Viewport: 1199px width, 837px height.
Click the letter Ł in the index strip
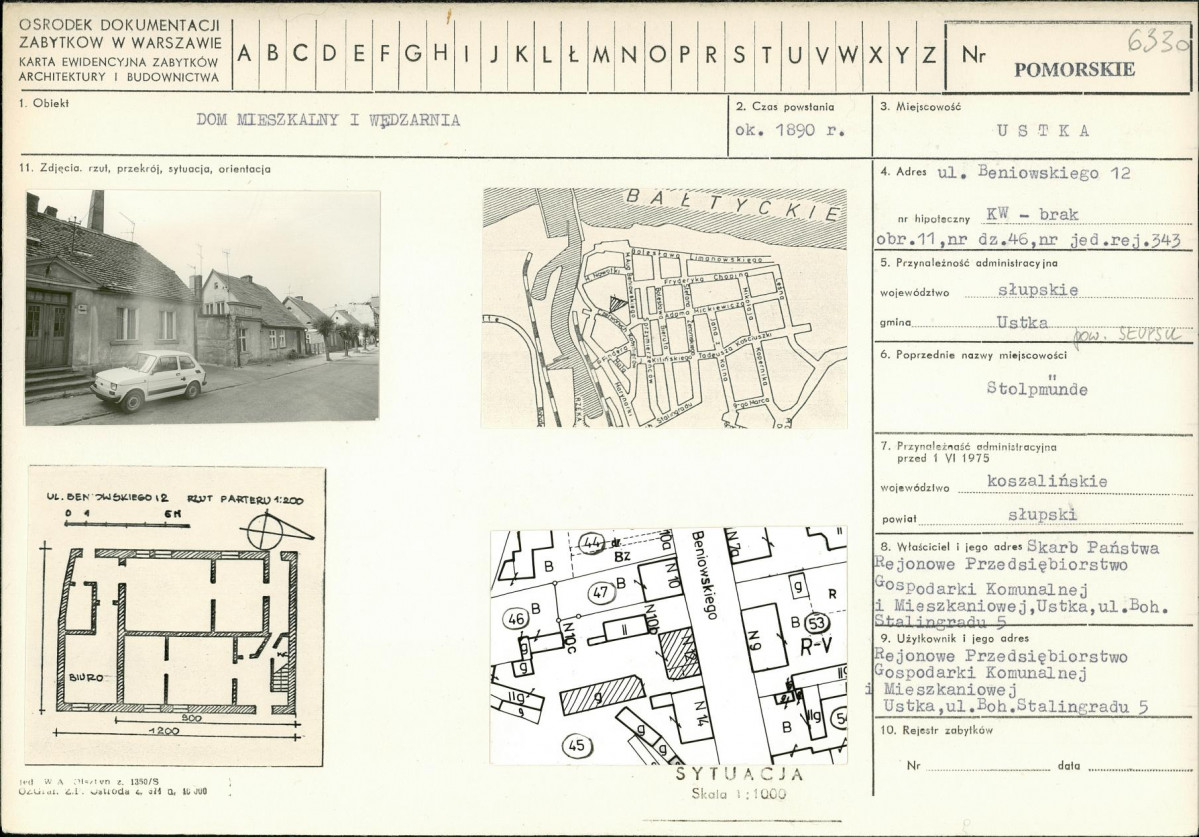[572, 54]
